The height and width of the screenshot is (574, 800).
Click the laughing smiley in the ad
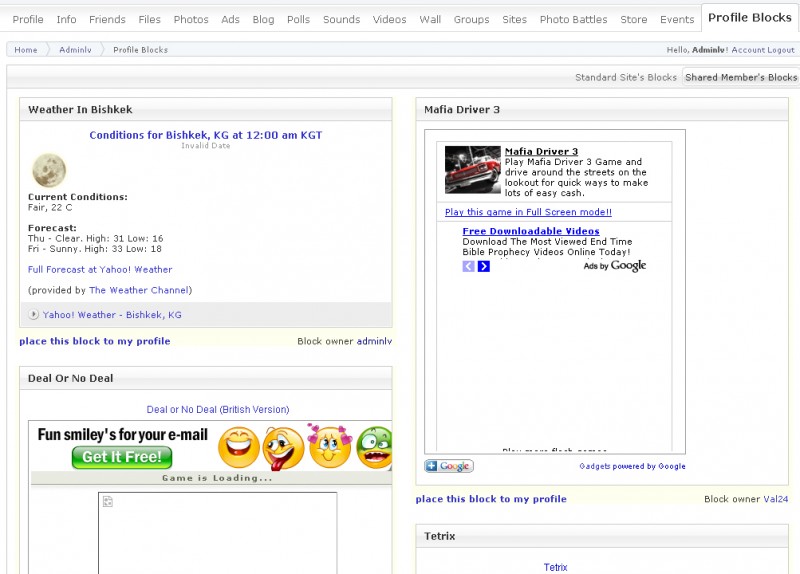click(x=239, y=447)
